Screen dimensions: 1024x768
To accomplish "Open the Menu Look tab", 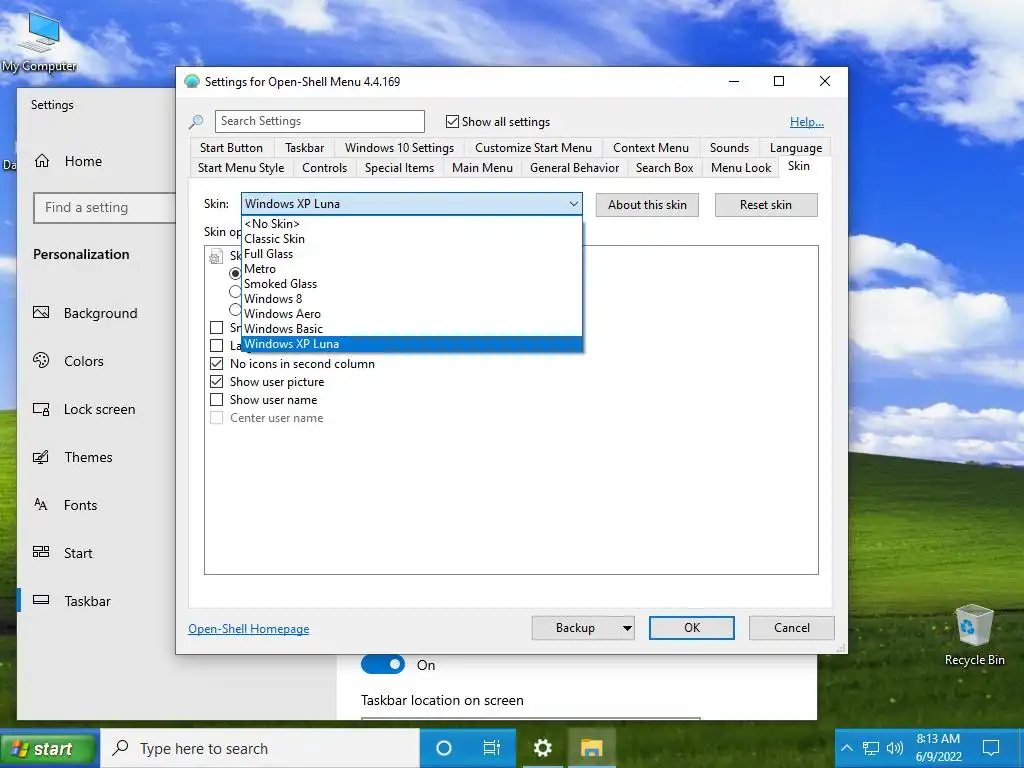I will tap(741, 168).
